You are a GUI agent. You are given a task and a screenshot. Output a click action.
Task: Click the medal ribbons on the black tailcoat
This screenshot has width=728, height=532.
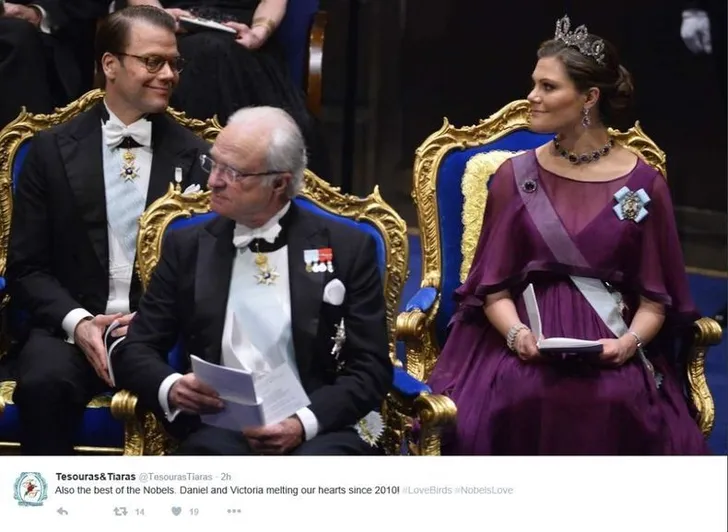(318, 260)
